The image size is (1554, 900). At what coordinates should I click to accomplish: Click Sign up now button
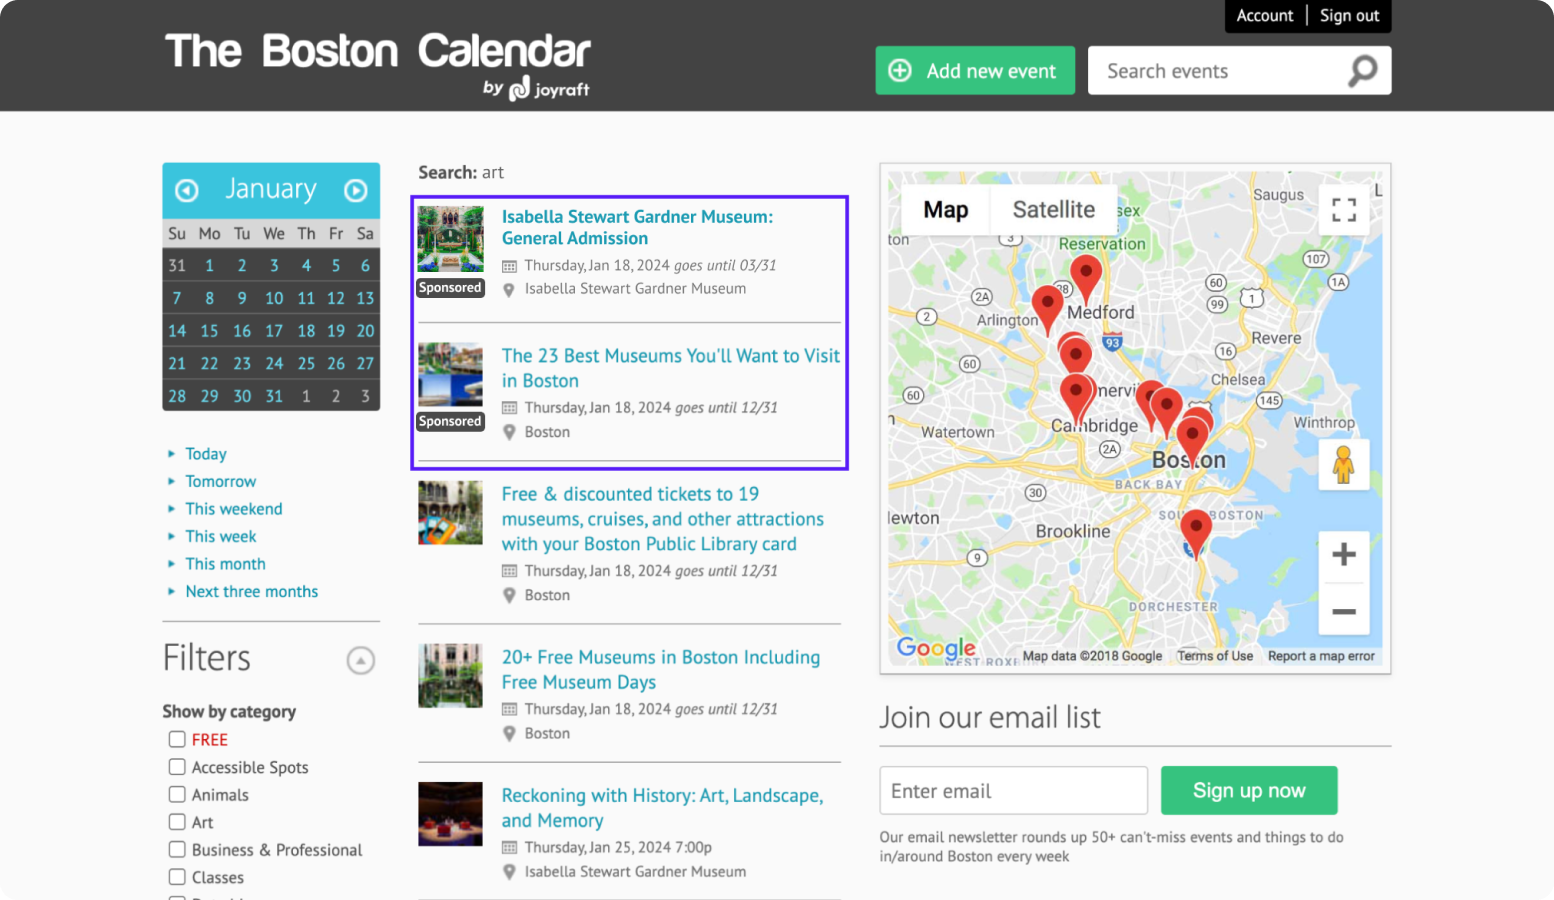click(1248, 791)
